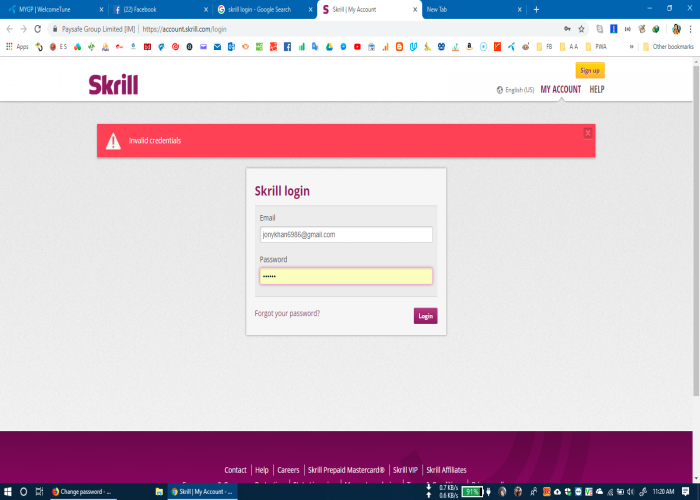Viewport: 700px width, 500px height.
Task: Dismiss the Invalid credentials alert with its X
Action: click(x=588, y=133)
